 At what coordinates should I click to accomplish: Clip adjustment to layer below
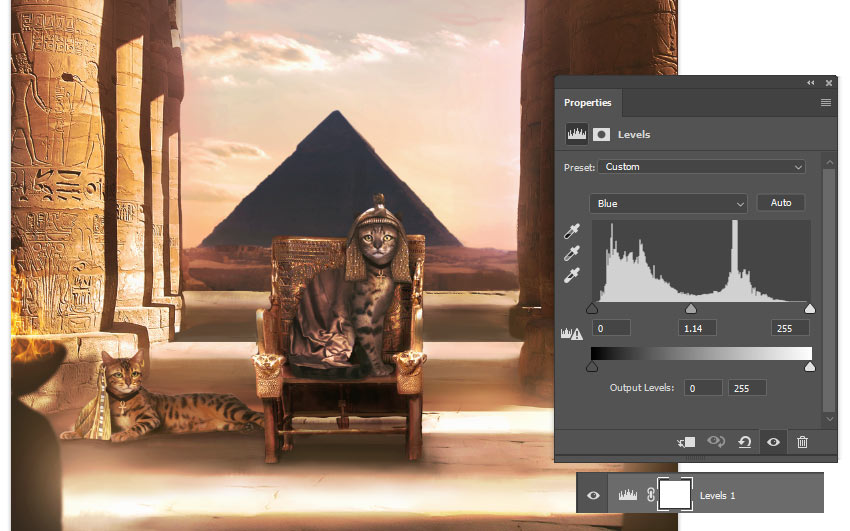point(686,442)
